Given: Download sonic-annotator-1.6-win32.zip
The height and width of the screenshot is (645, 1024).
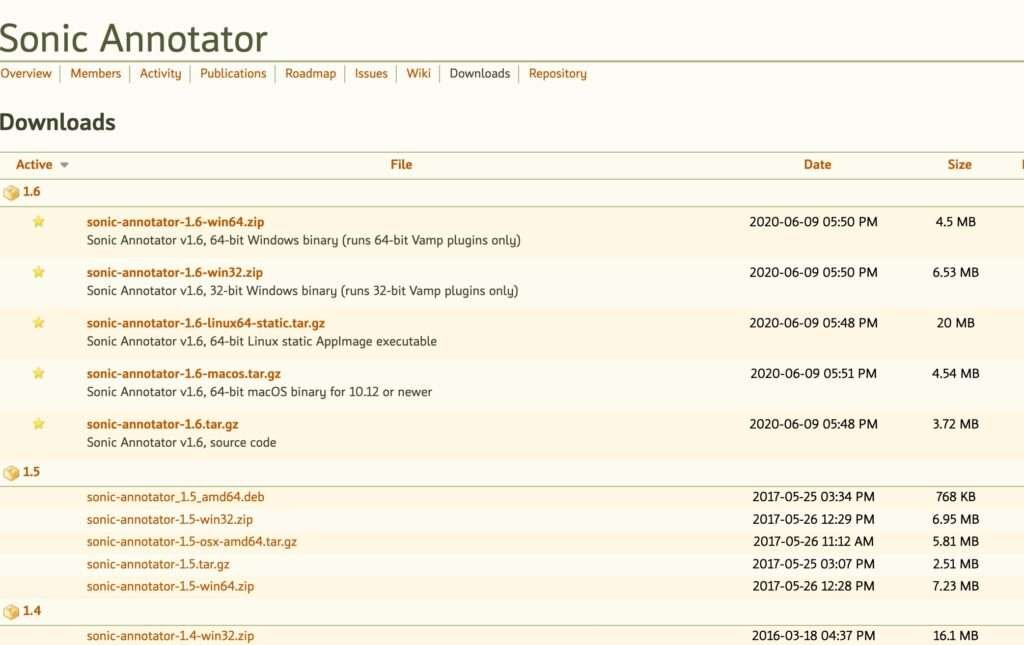Looking at the screenshot, I should click(174, 272).
